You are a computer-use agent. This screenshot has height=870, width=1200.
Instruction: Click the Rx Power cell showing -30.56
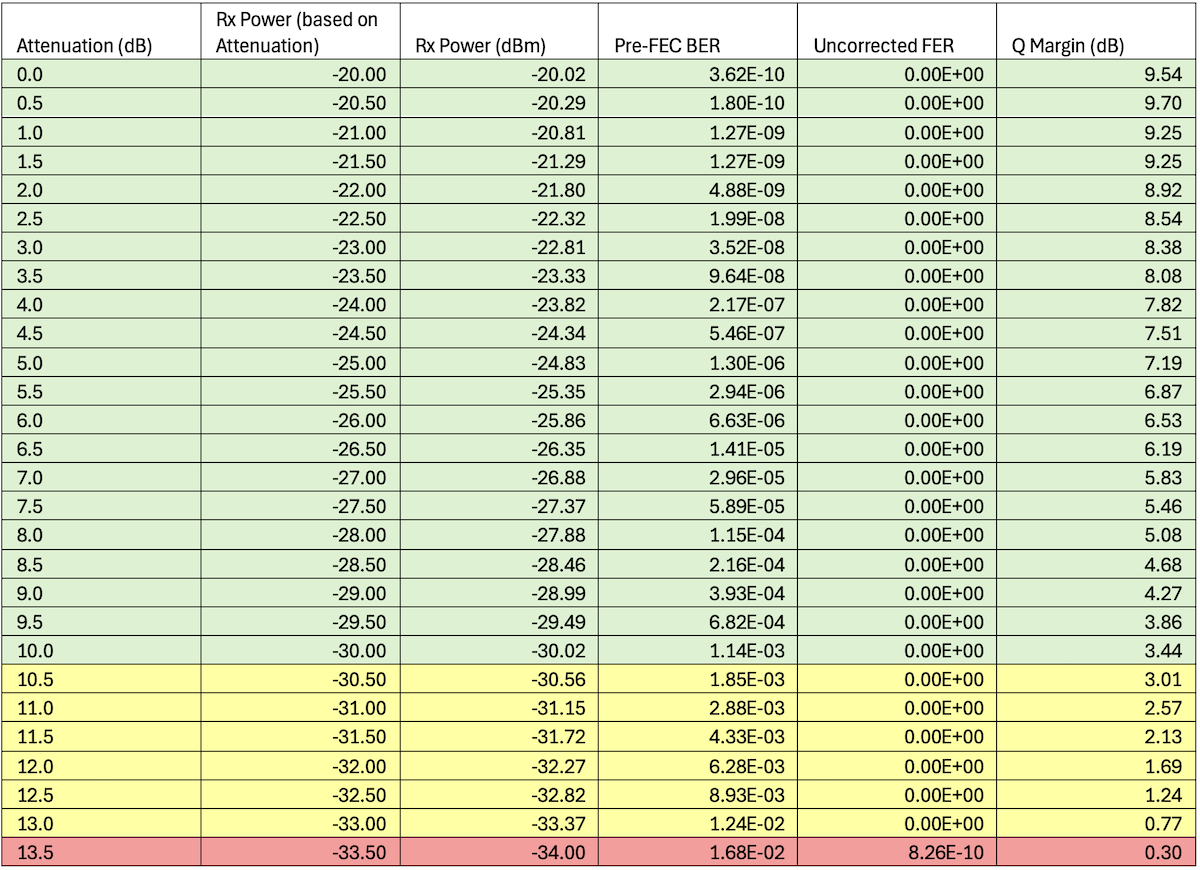pyautogui.click(x=499, y=680)
